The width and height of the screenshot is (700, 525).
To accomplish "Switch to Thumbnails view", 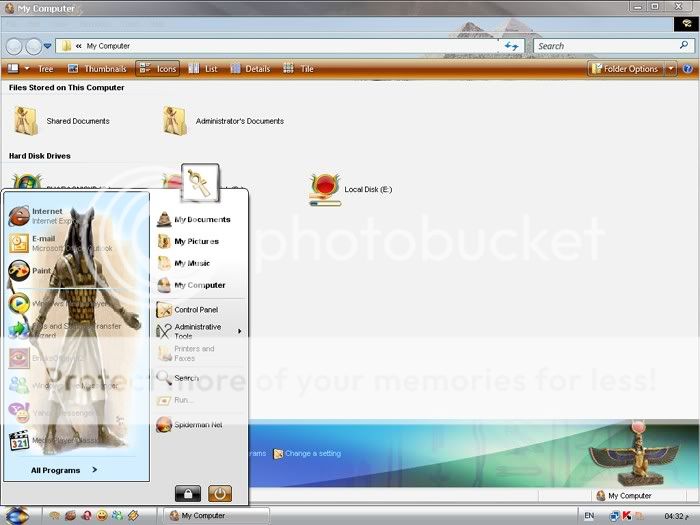I will (x=97, y=69).
